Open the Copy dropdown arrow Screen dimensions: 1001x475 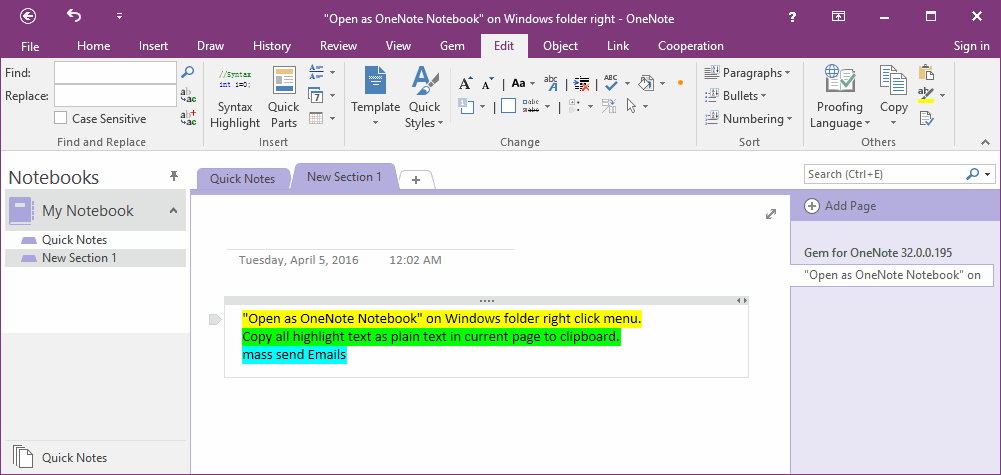[893, 123]
